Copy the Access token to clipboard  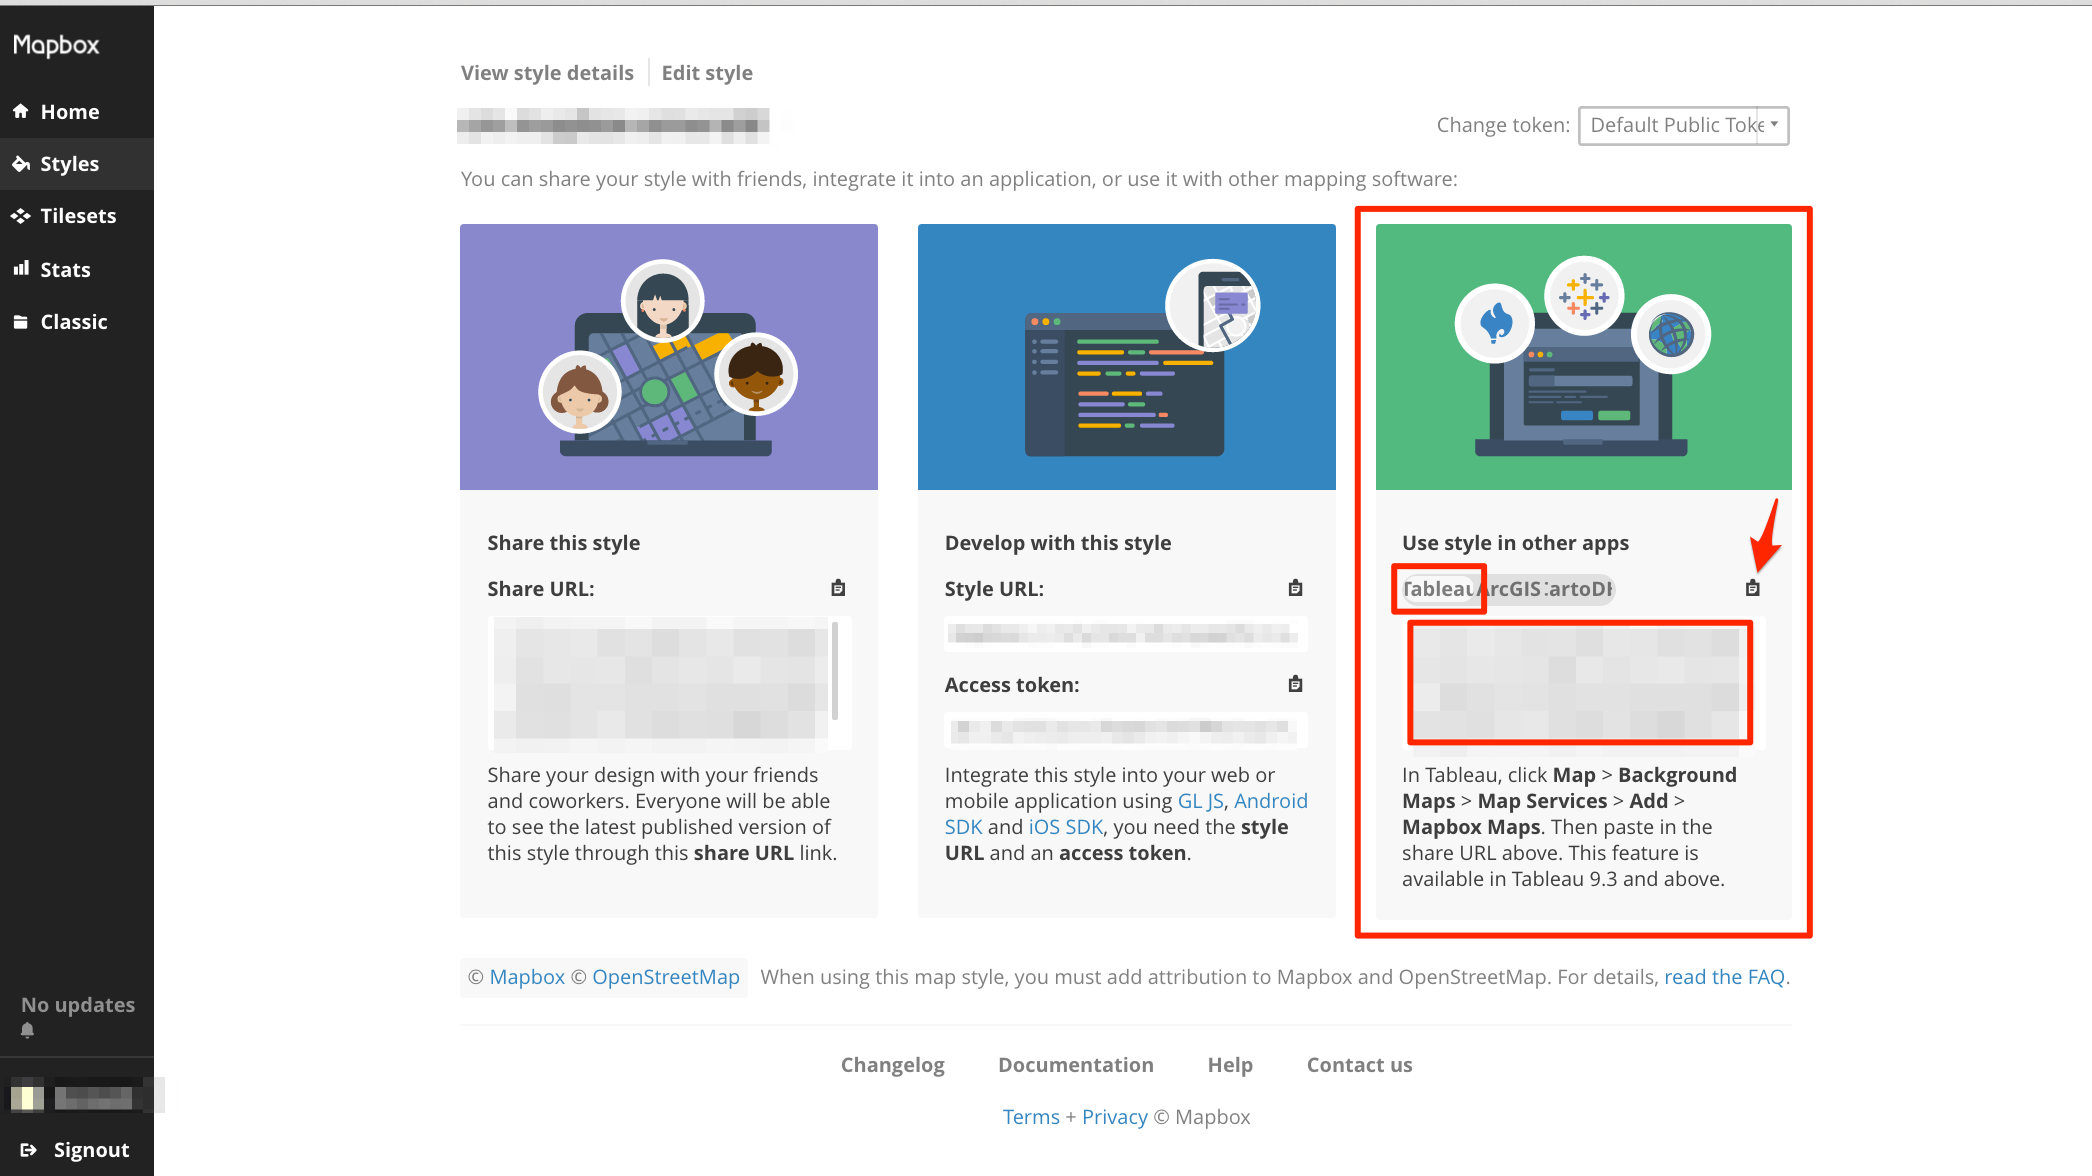[x=1295, y=684]
